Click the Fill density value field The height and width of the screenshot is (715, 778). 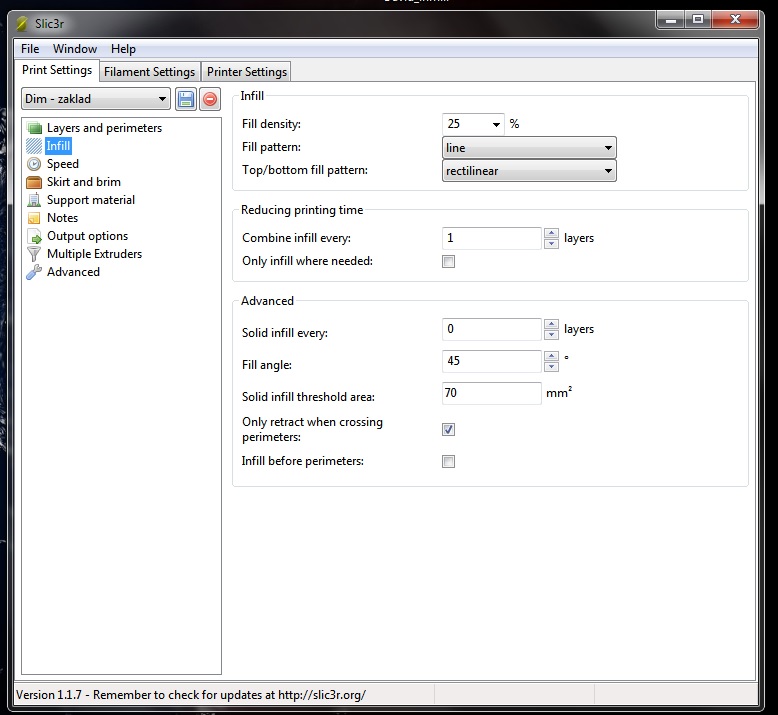pos(465,124)
